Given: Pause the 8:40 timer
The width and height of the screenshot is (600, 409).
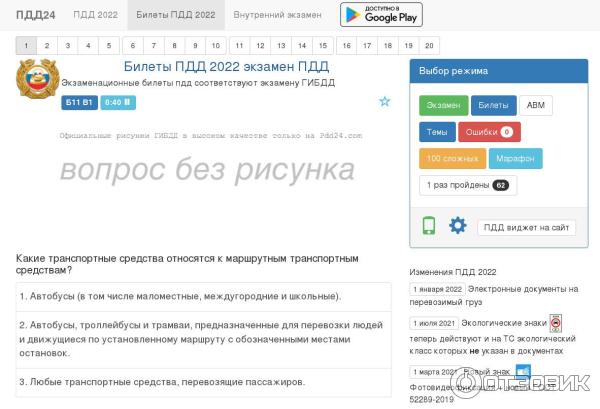Looking at the screenshot, I should coord(118,103).
